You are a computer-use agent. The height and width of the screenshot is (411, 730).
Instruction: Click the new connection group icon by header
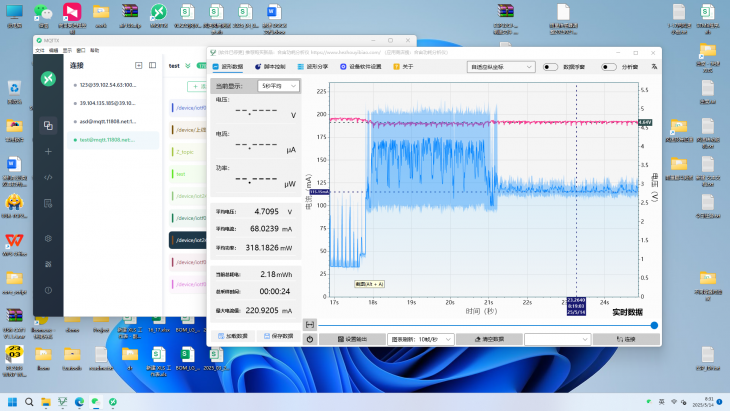138,66
